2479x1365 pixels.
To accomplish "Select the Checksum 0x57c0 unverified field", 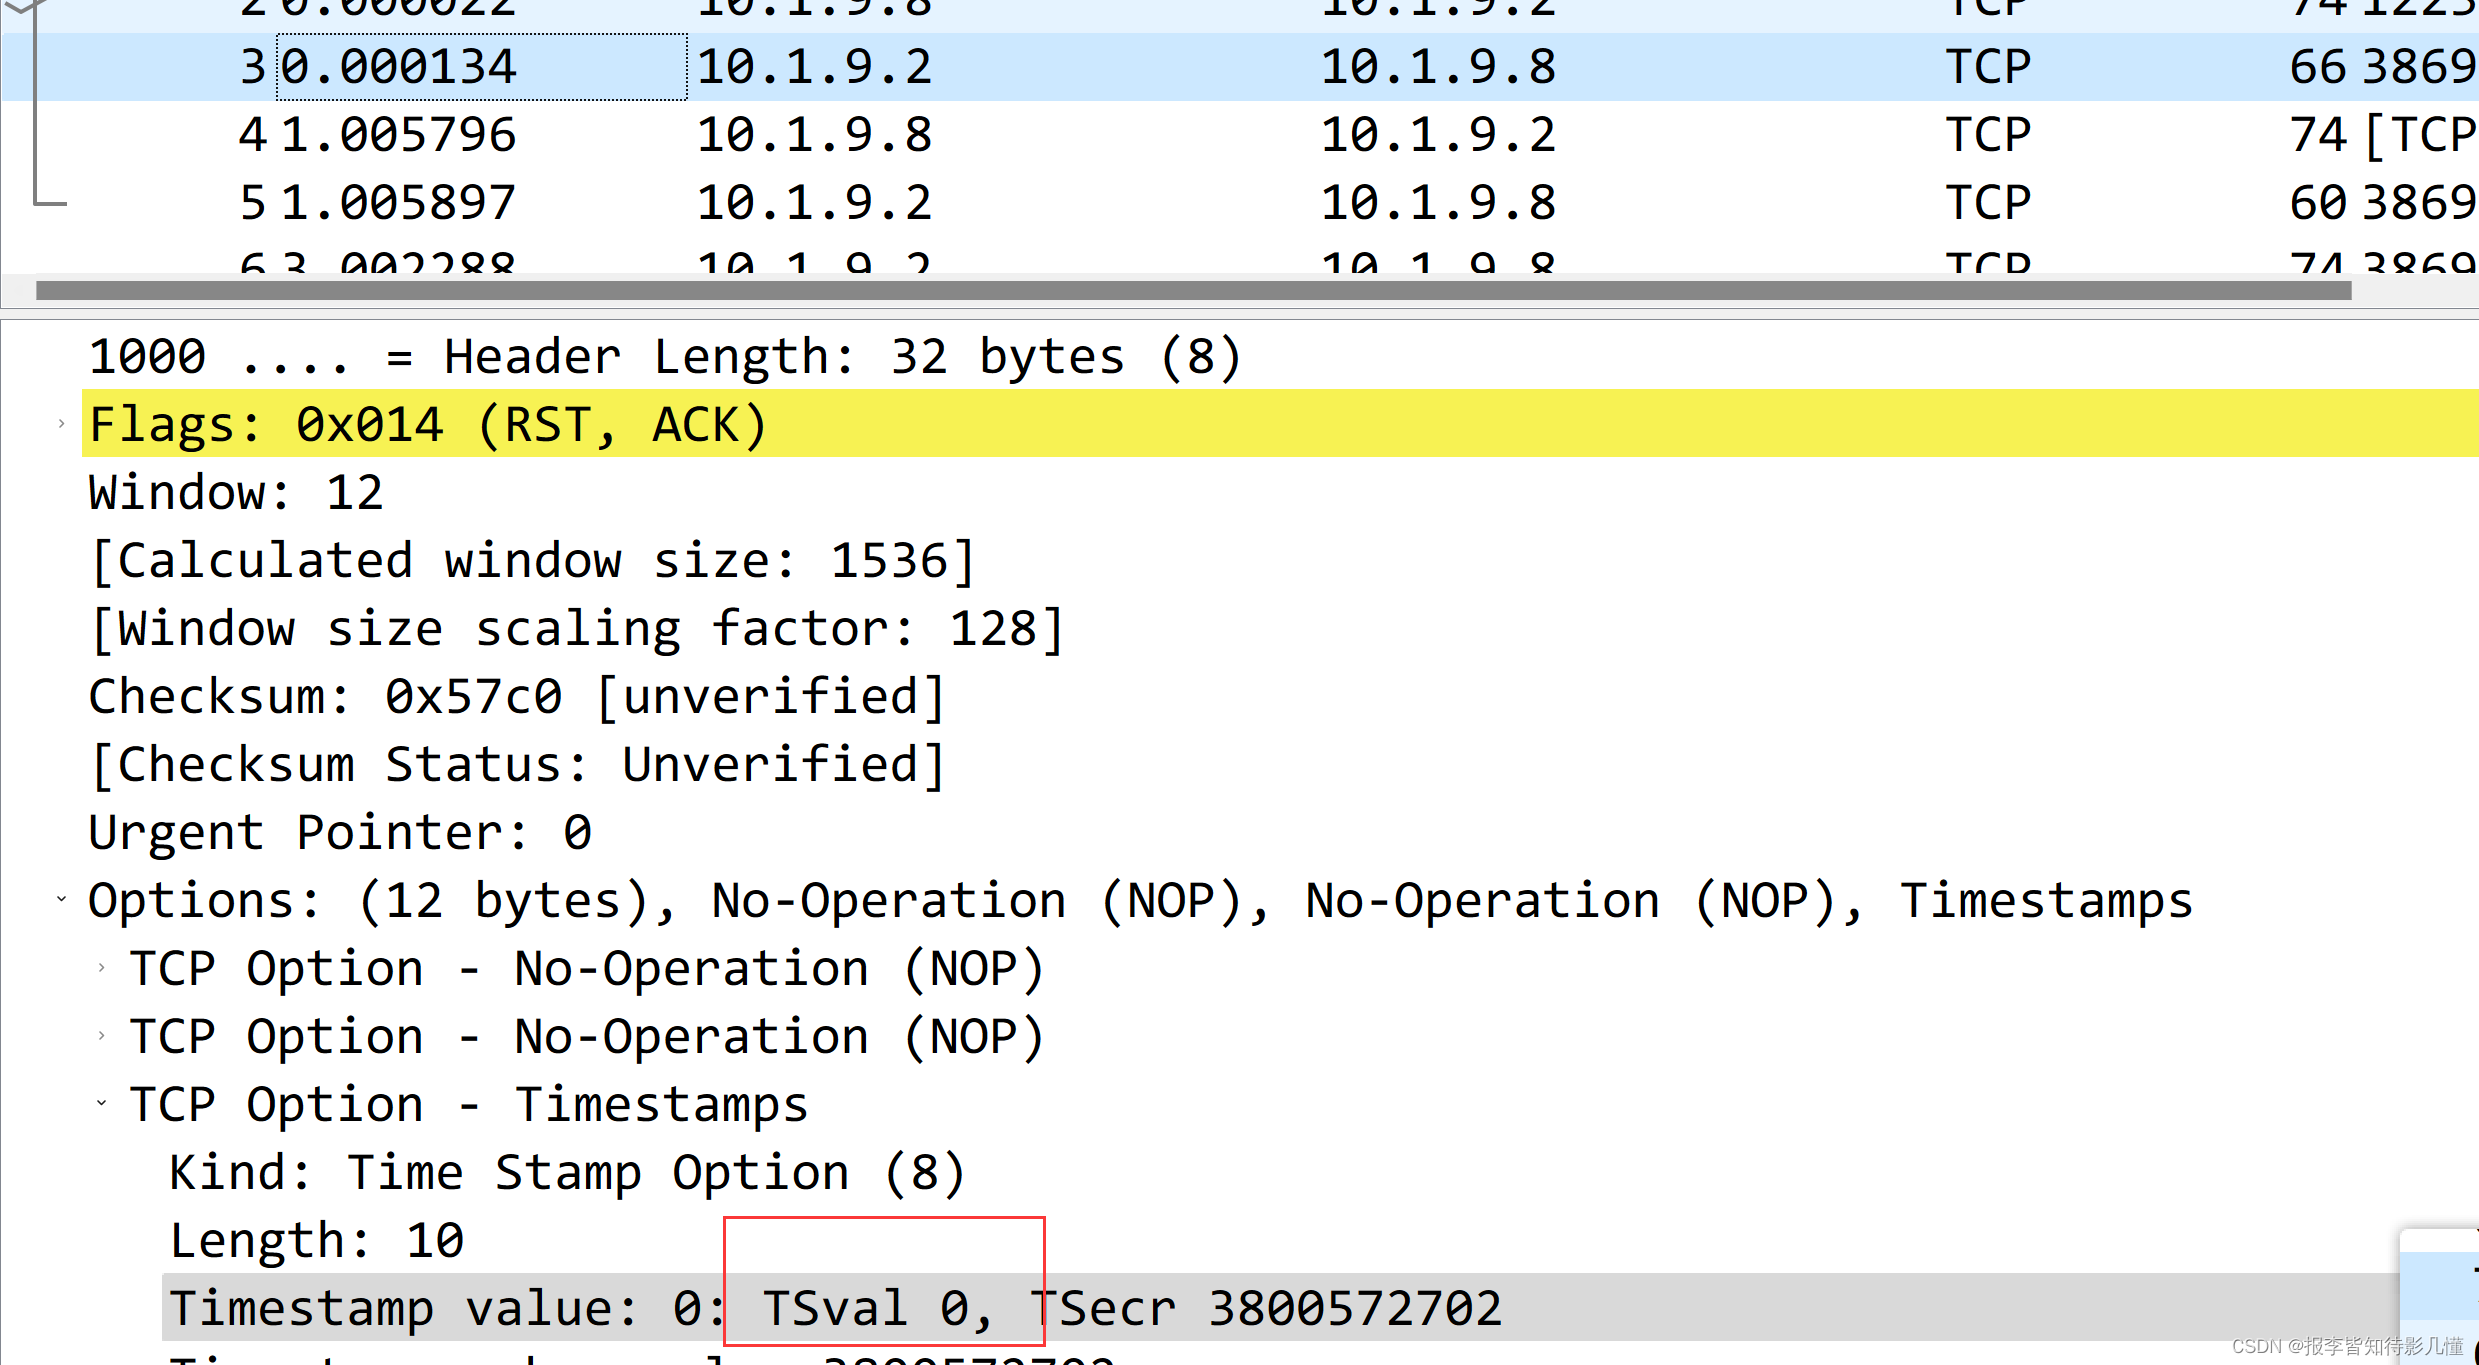I will coord(517,696).
